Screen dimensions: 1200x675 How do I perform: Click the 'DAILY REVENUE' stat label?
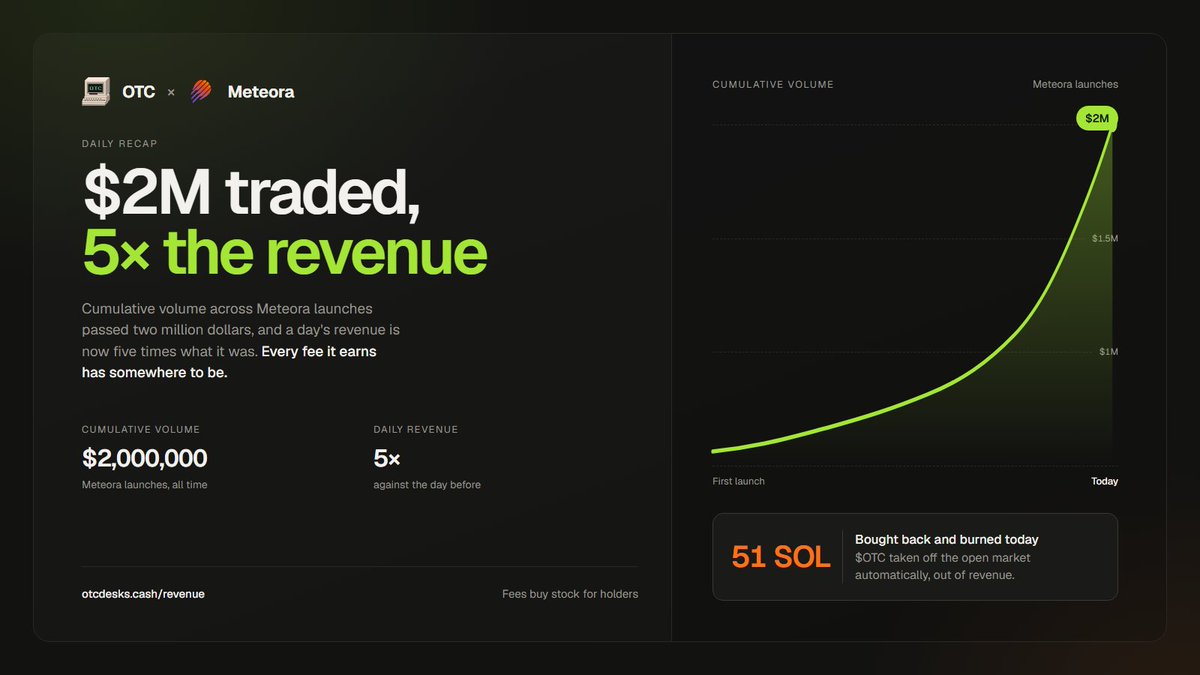coord(416,430)
